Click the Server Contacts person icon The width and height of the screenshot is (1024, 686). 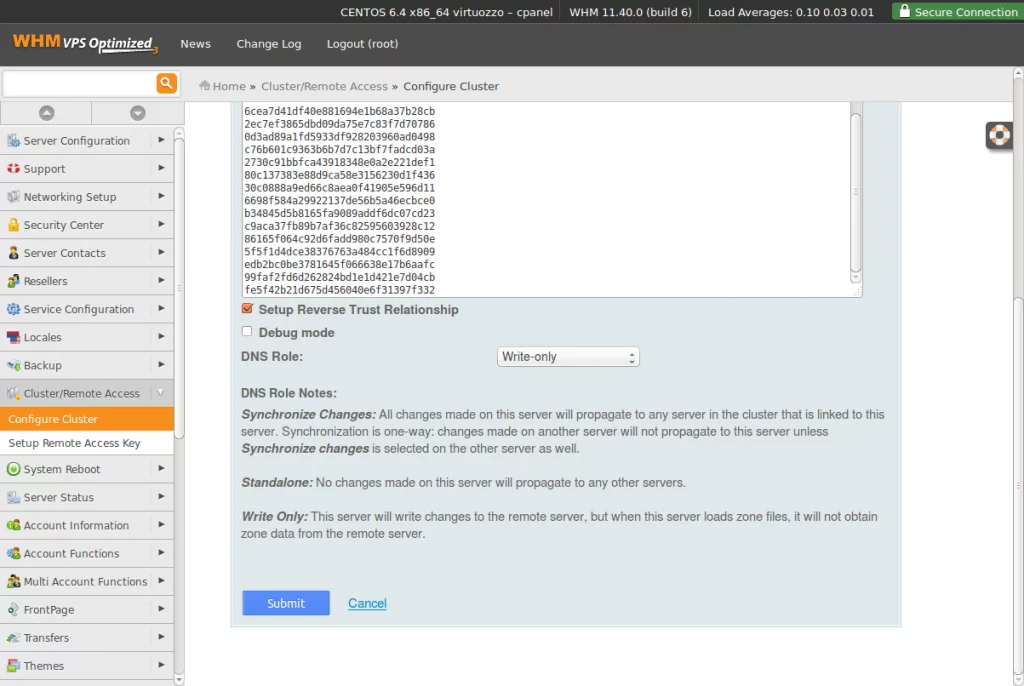click(13, 253)
